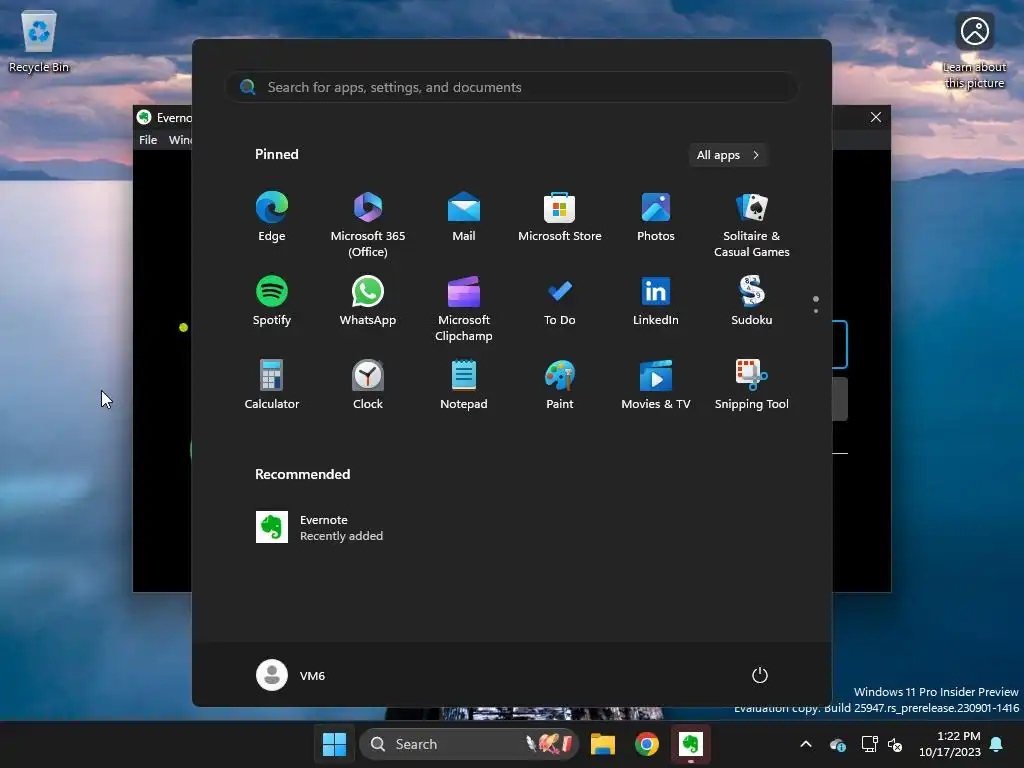Open network and volume quick settings

point(882,744)
